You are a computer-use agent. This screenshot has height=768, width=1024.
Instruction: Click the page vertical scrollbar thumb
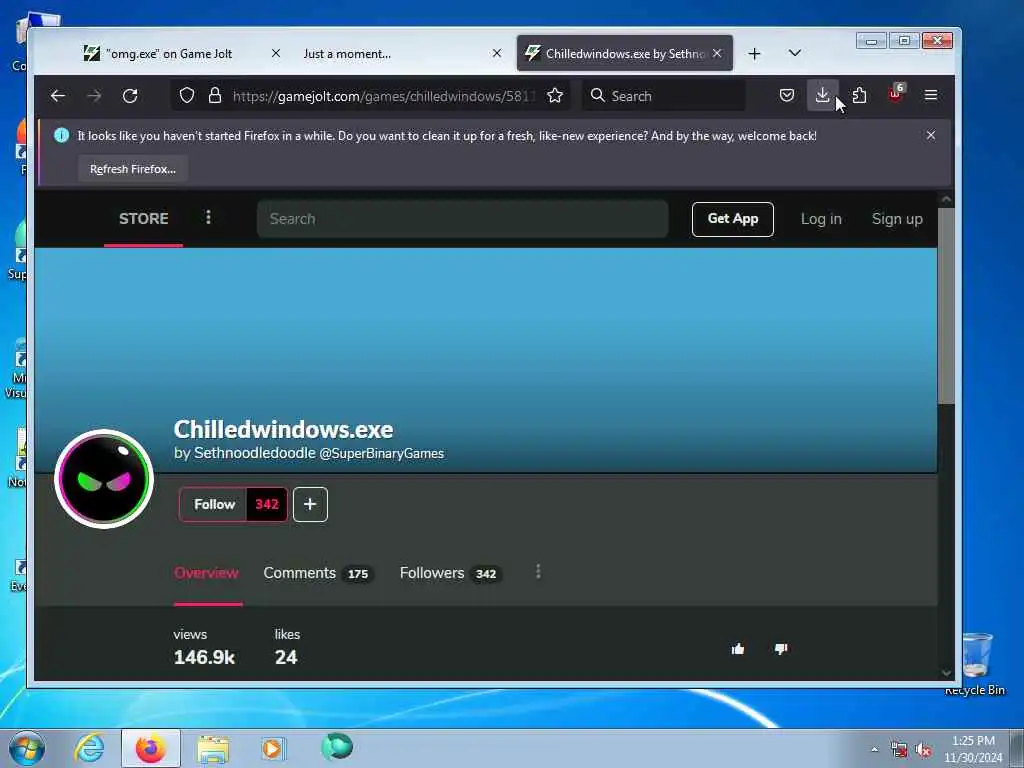(x=946, y=306)
